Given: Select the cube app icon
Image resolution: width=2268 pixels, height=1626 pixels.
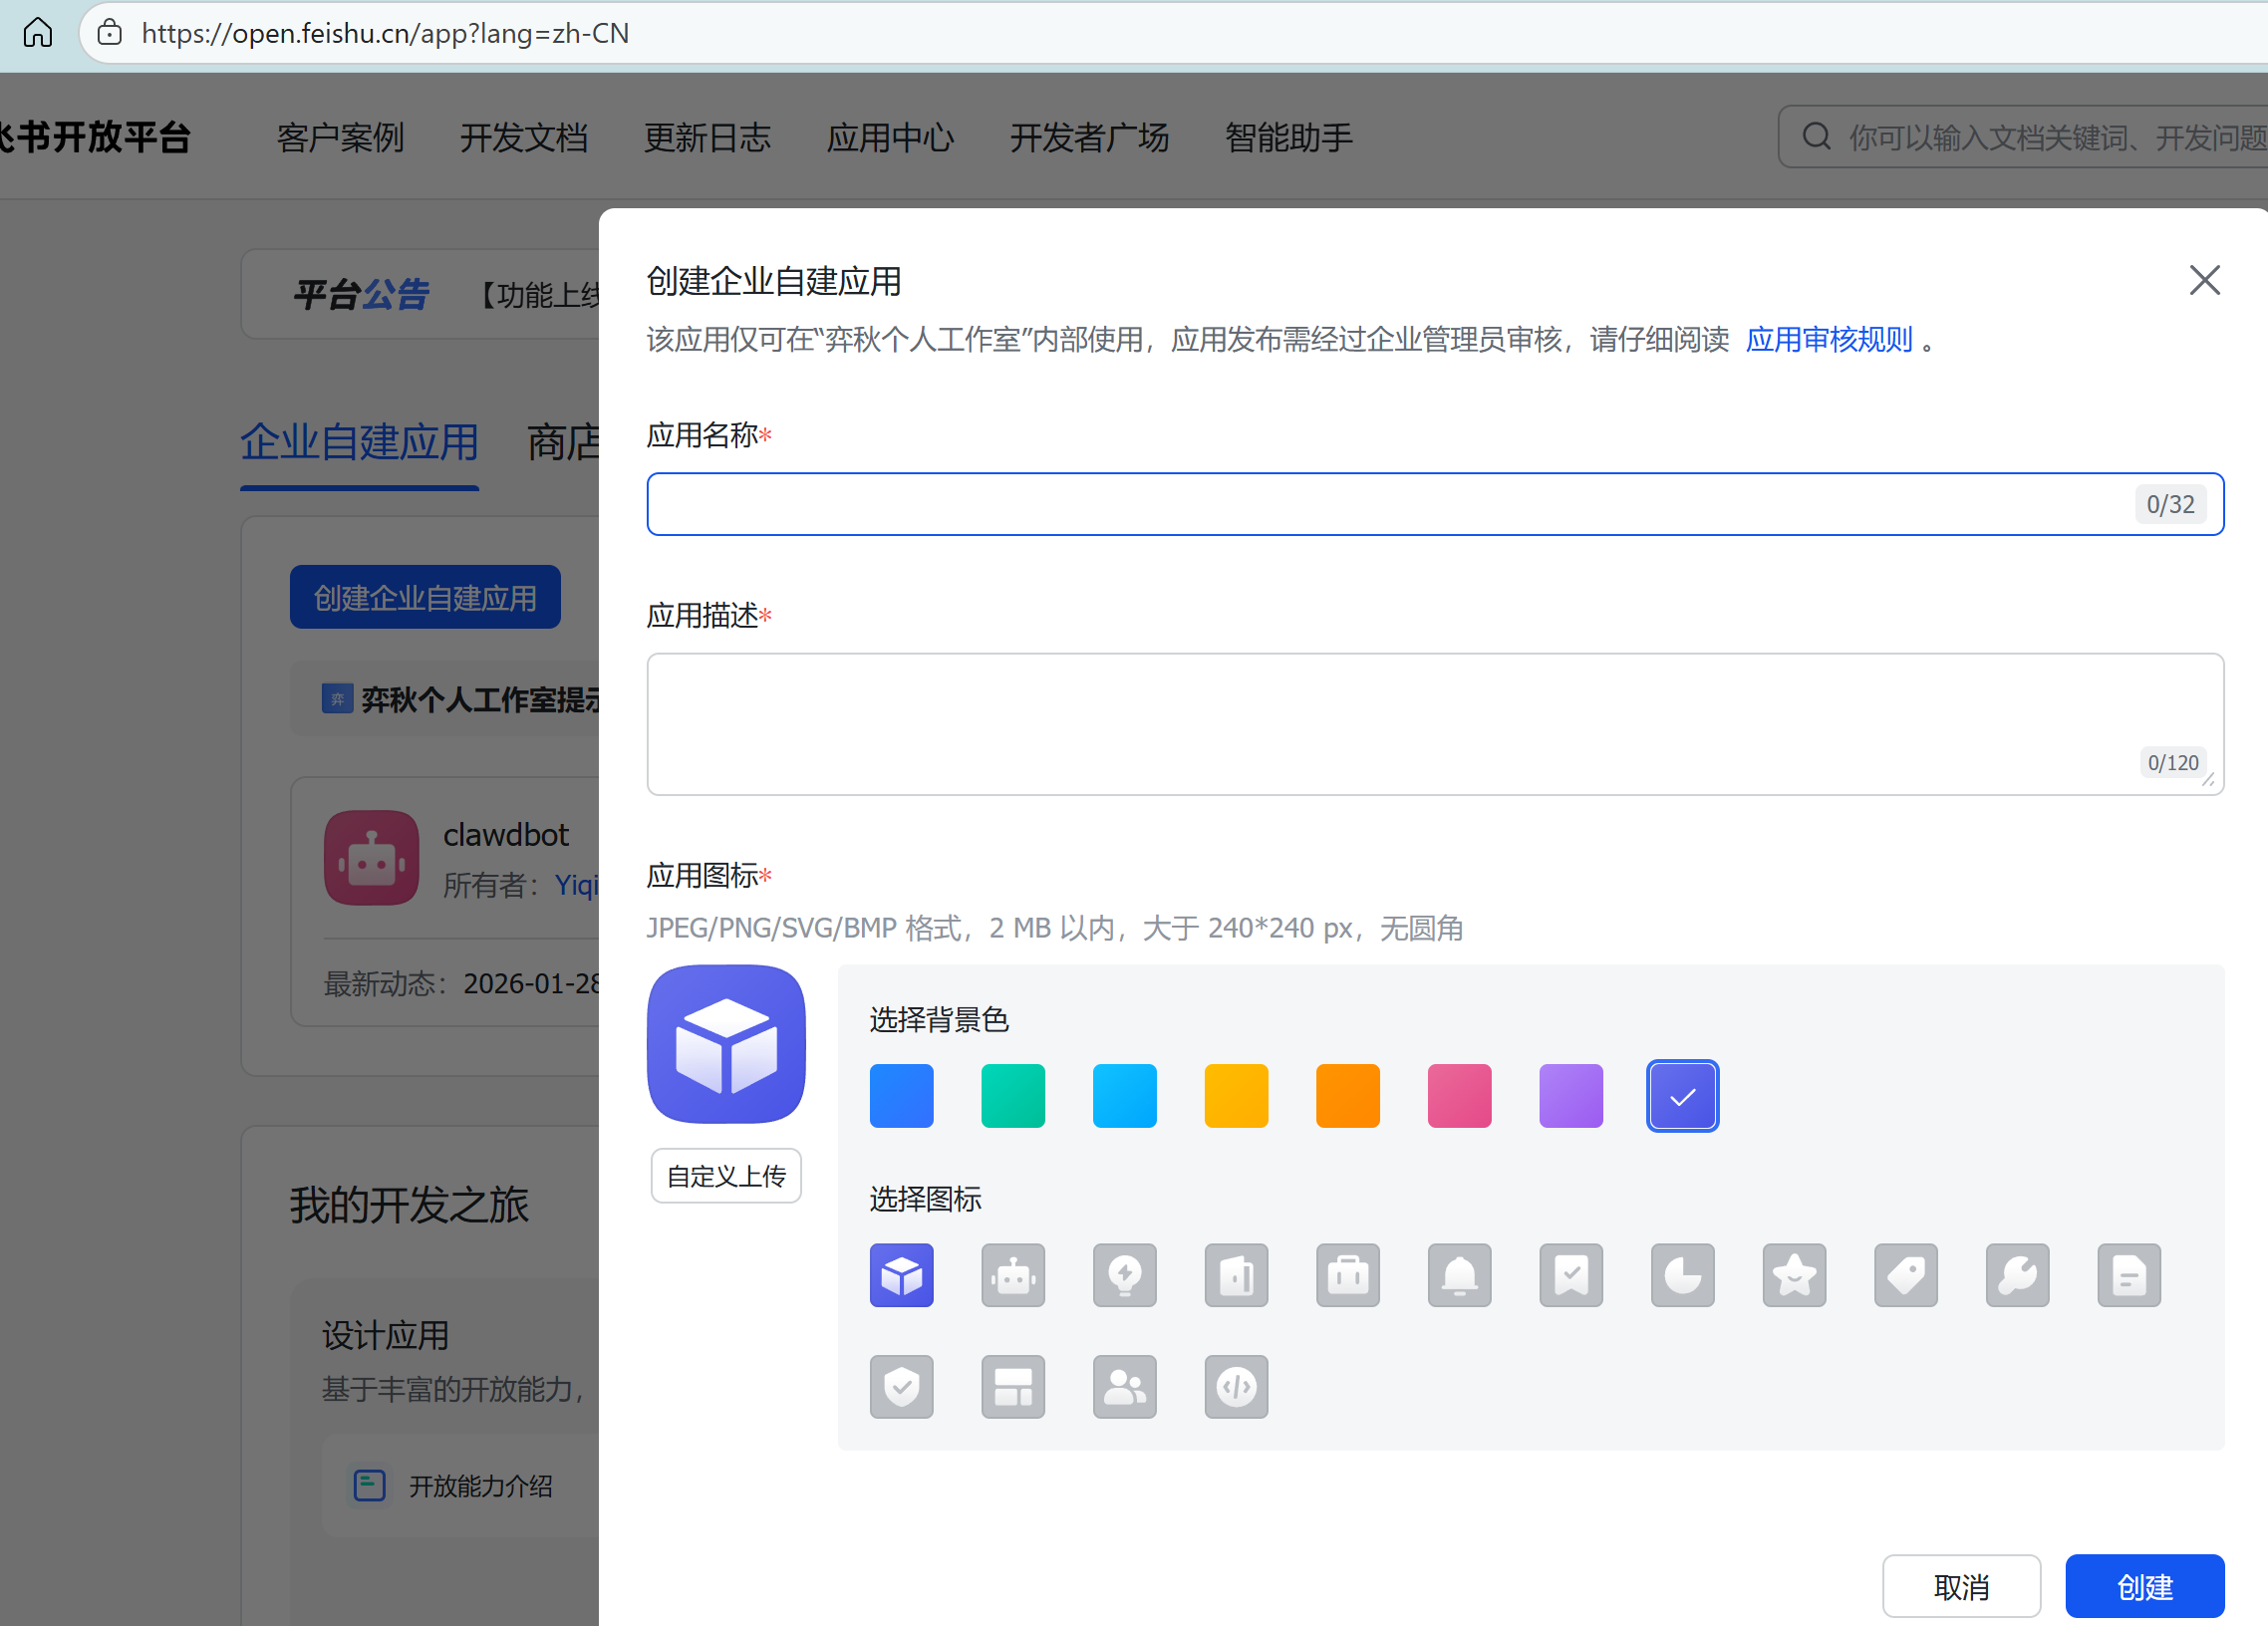Looking at the screenshot, I should pos(901,1275).
